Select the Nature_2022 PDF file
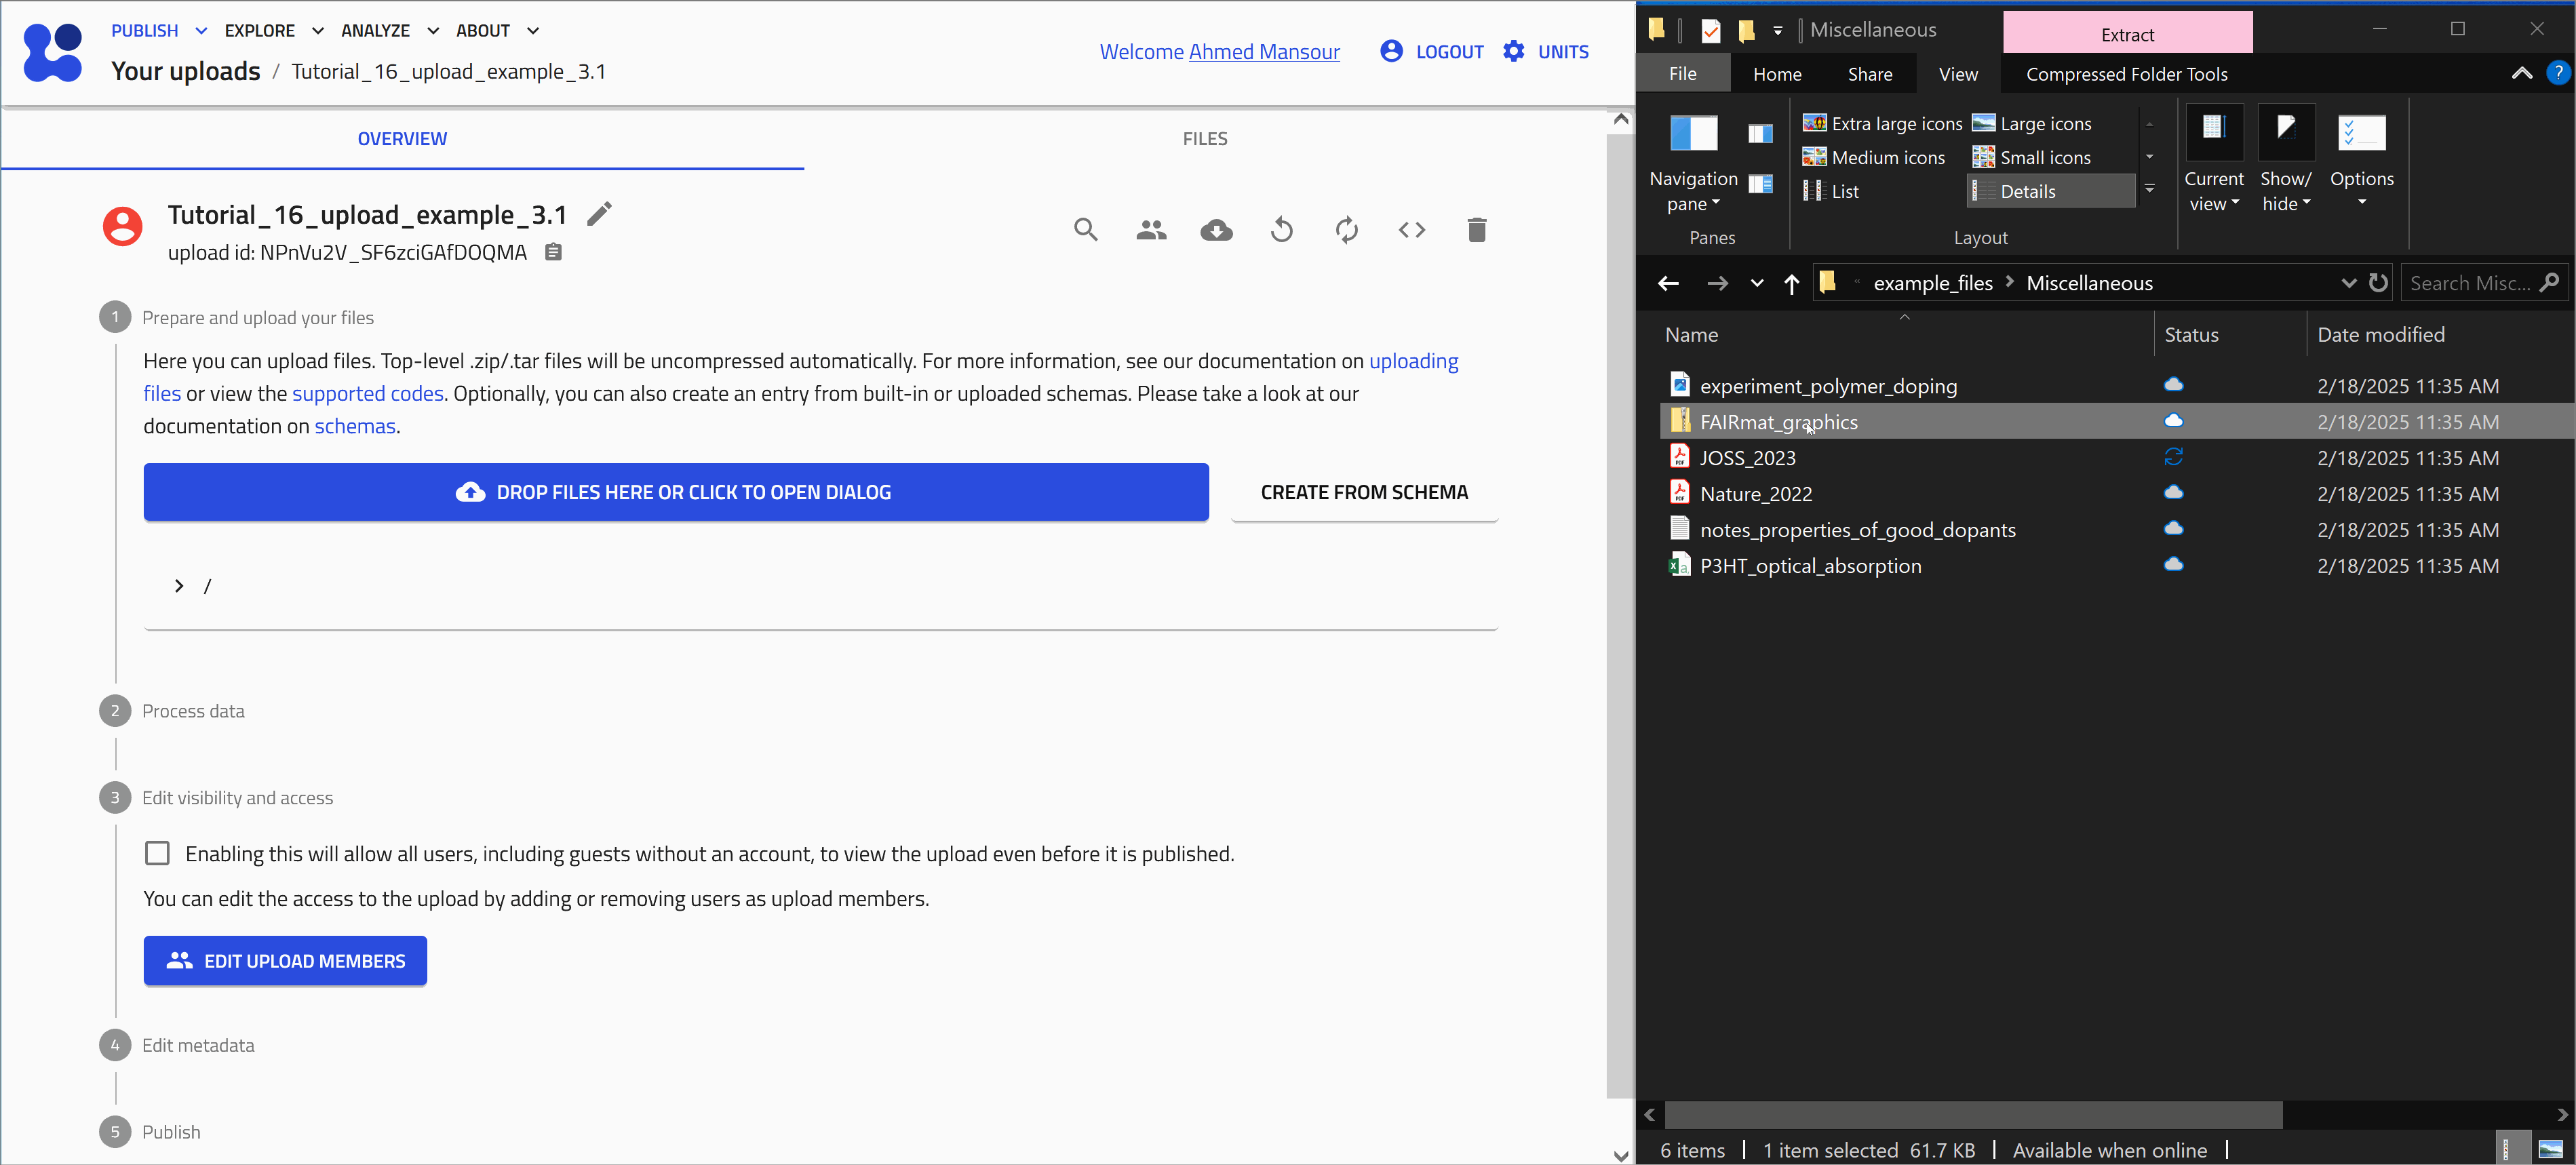This screenshot has height=1165, width=2576. click(1755, 494)
